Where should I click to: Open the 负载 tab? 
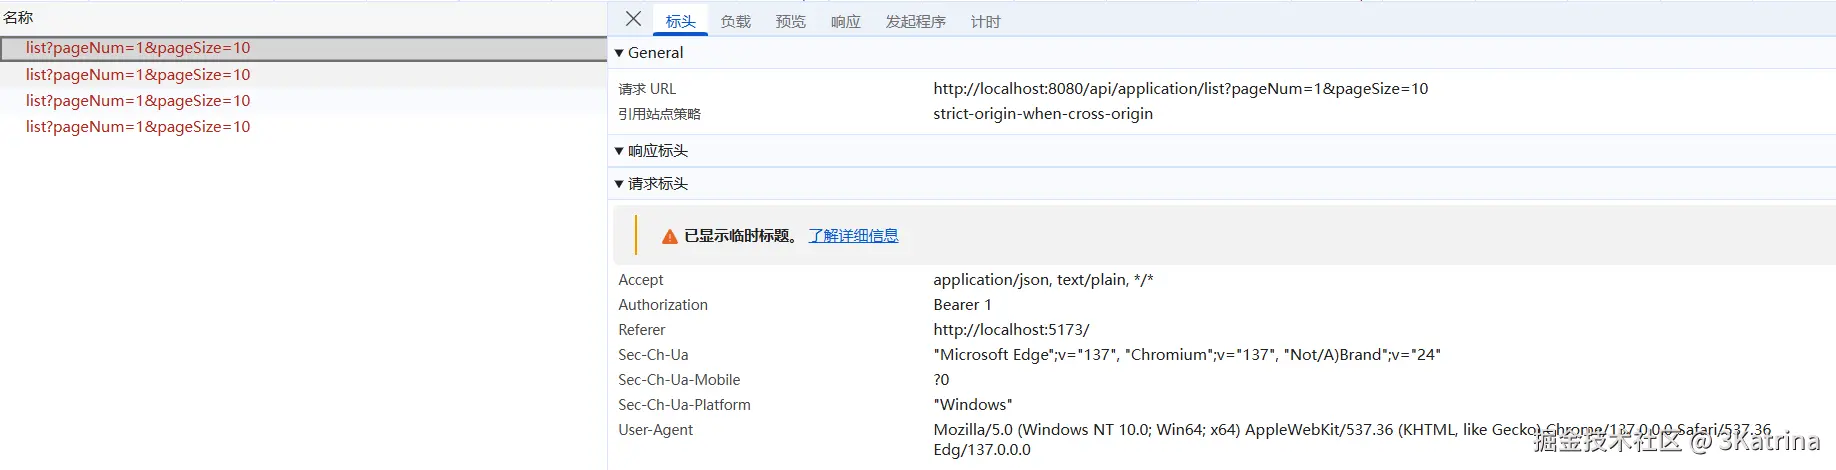tap(735, 21)
